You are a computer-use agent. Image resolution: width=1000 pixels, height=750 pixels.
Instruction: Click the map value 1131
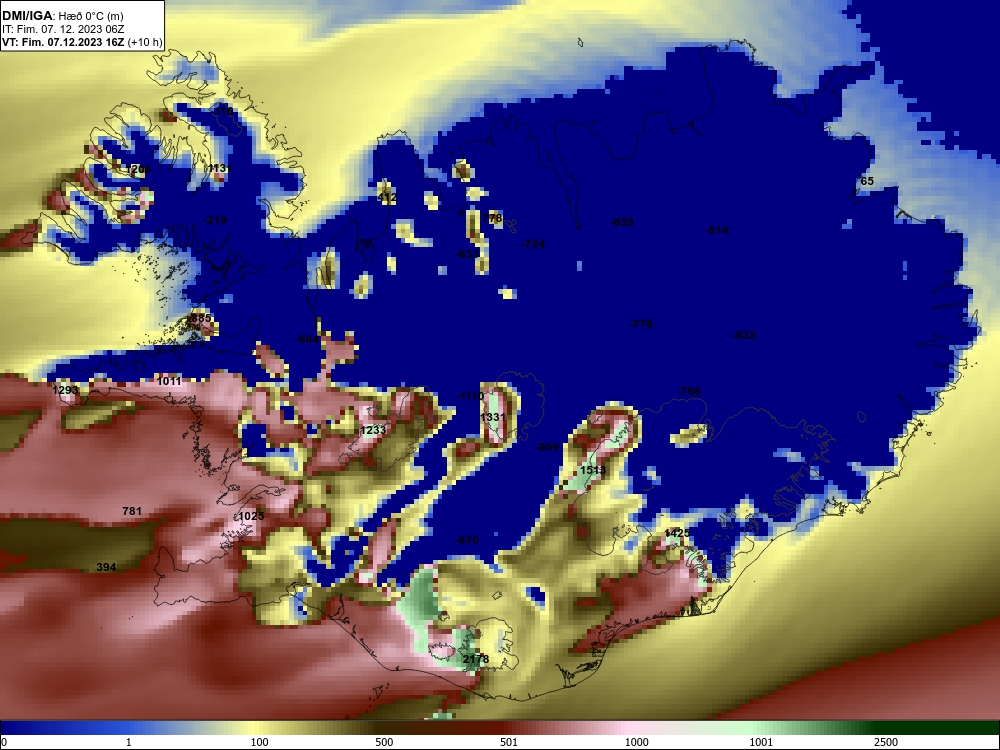219,168
